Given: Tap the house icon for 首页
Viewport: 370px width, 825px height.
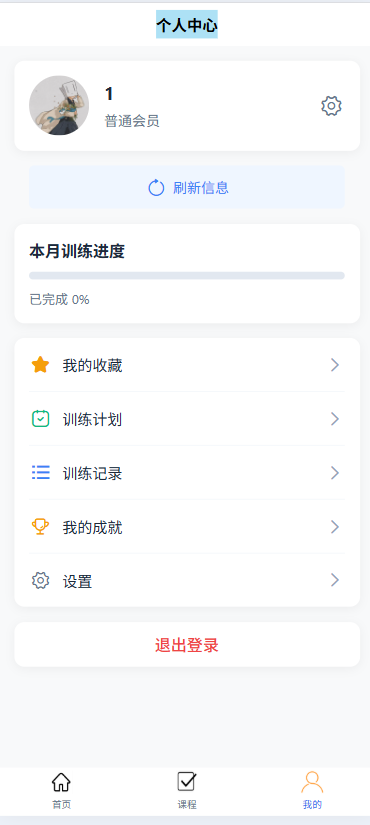Looking at the screenshot, I should point(61,782).
